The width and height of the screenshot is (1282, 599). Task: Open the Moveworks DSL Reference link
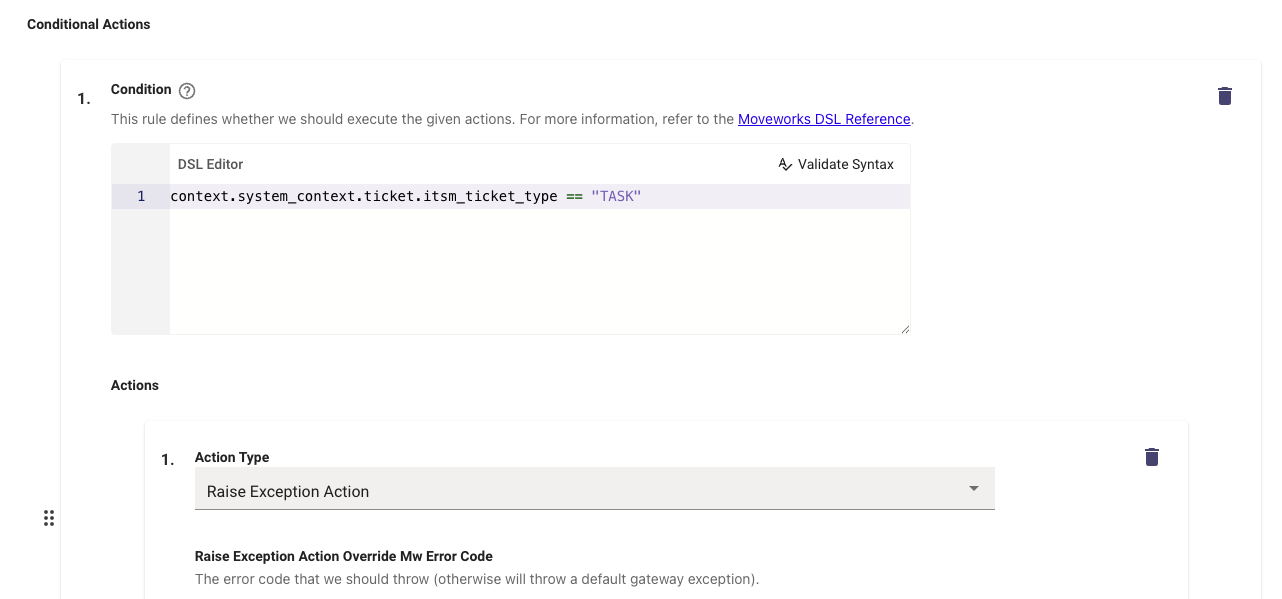824,119
